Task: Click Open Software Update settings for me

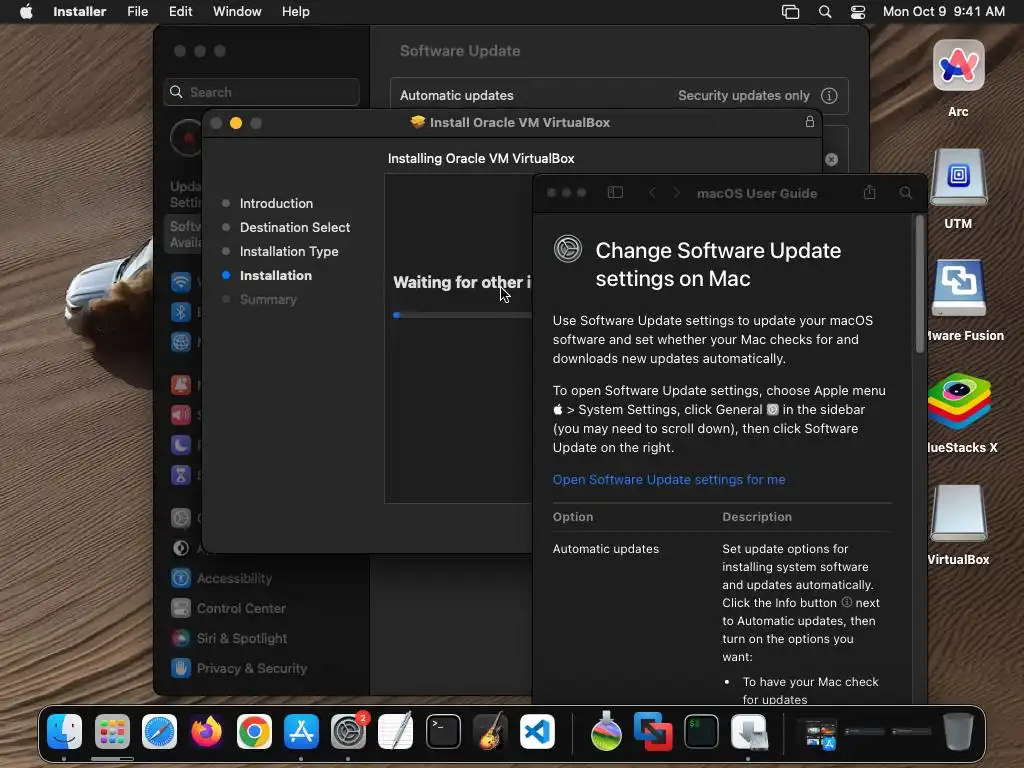Action: coord(669,479)
